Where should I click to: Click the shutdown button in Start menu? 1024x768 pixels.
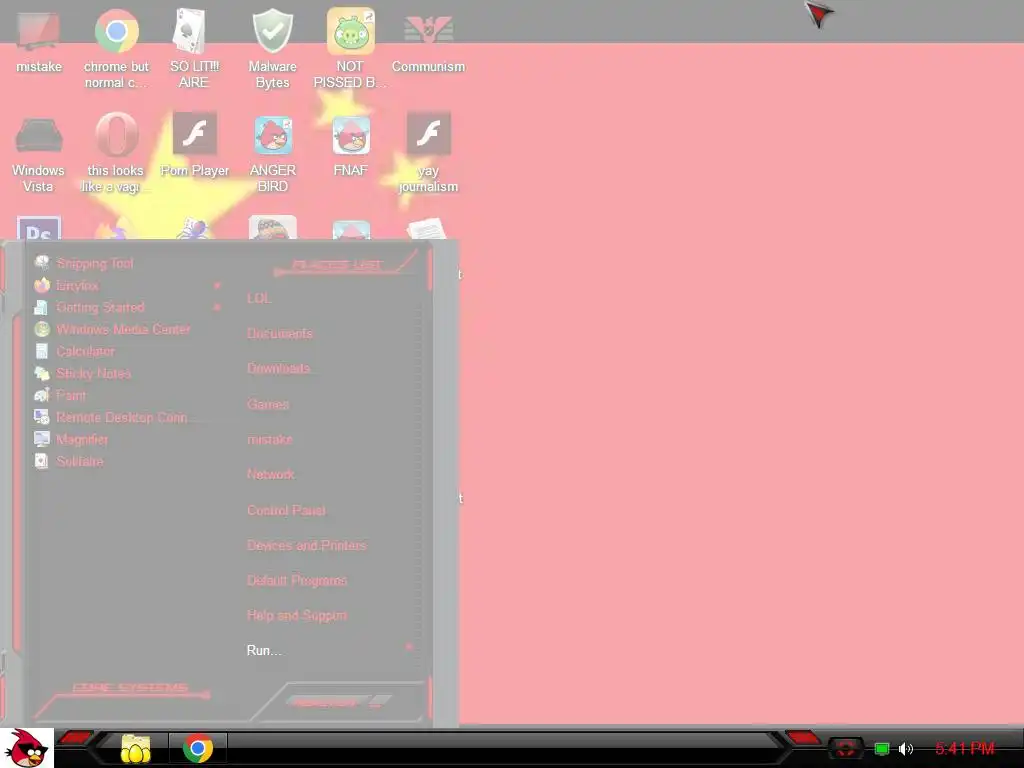tap(325, 702)
